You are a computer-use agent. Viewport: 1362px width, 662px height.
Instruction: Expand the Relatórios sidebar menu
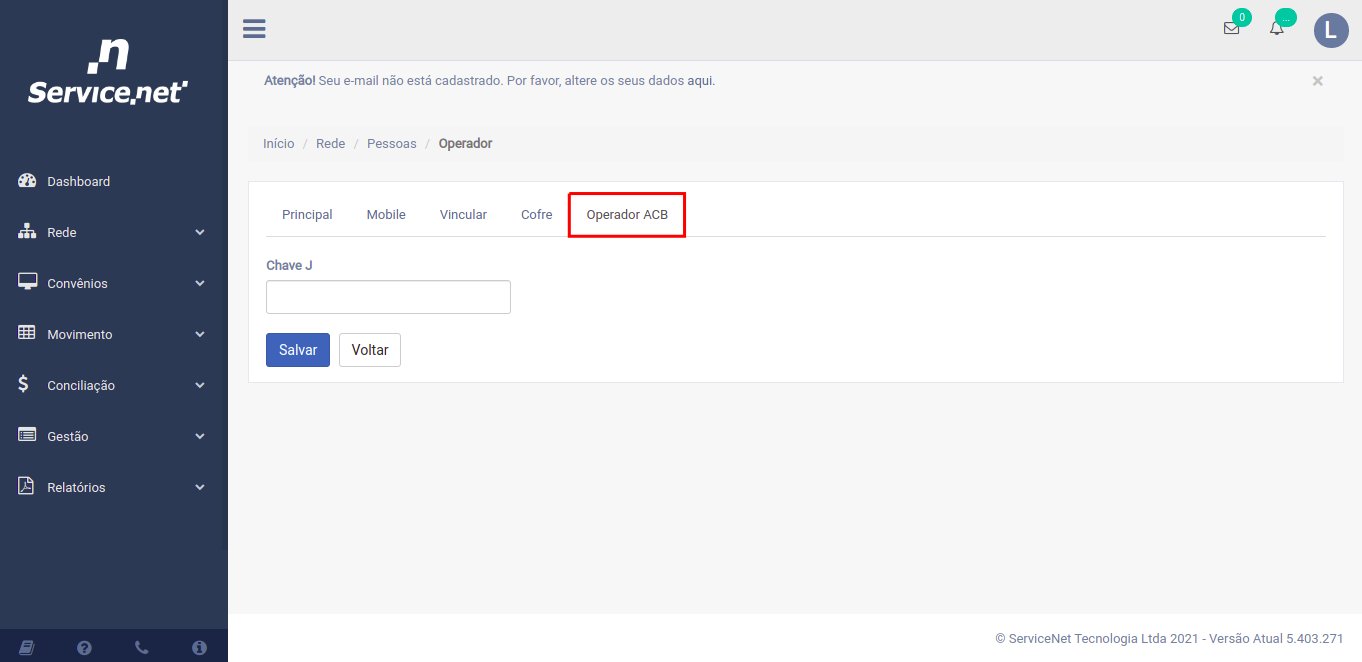pos(112,487)
